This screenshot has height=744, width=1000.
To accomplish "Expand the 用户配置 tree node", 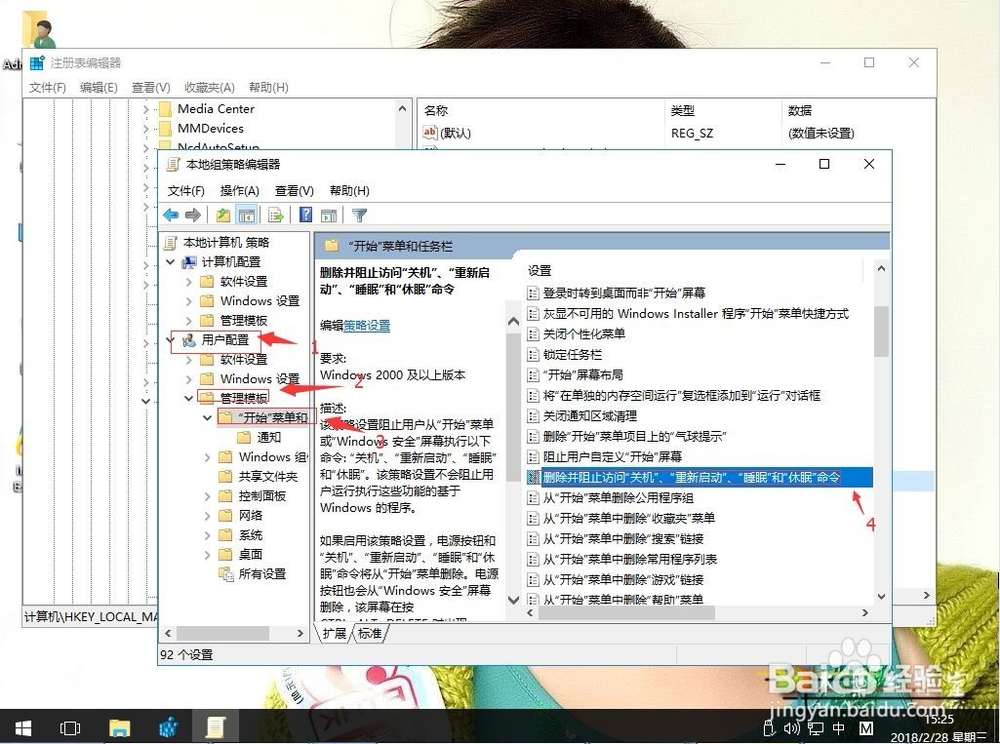I will point(169,339).
